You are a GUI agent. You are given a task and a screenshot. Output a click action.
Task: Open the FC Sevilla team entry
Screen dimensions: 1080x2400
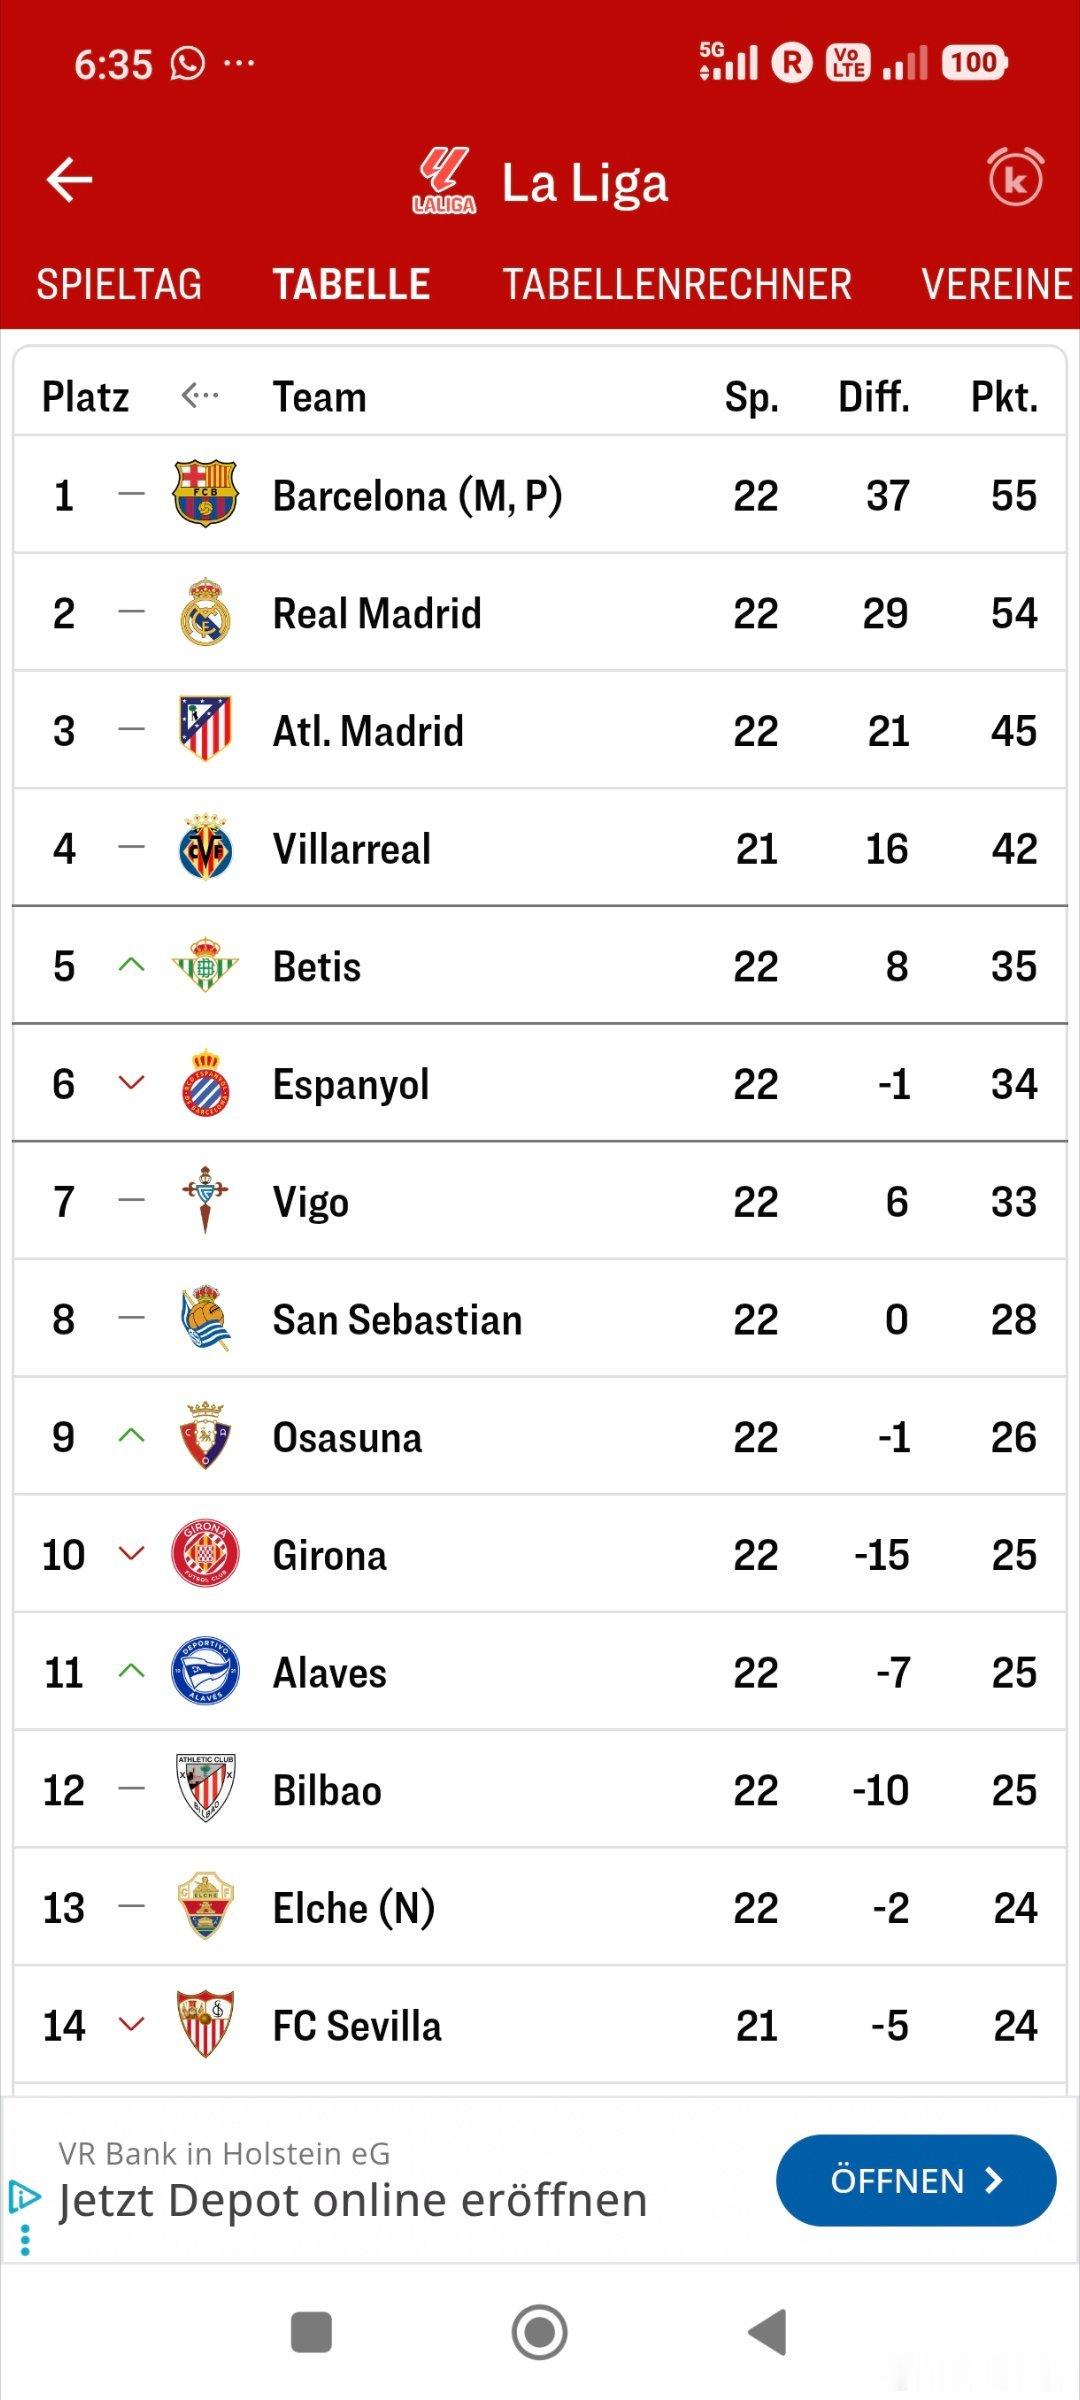tap(356, 2026)
